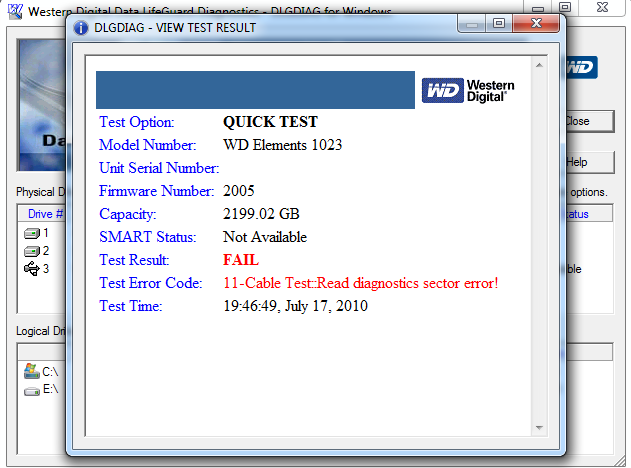Click the Drive # column header
Image resolution: width=631 pixels, height=468 pixels.
(42, 214)
